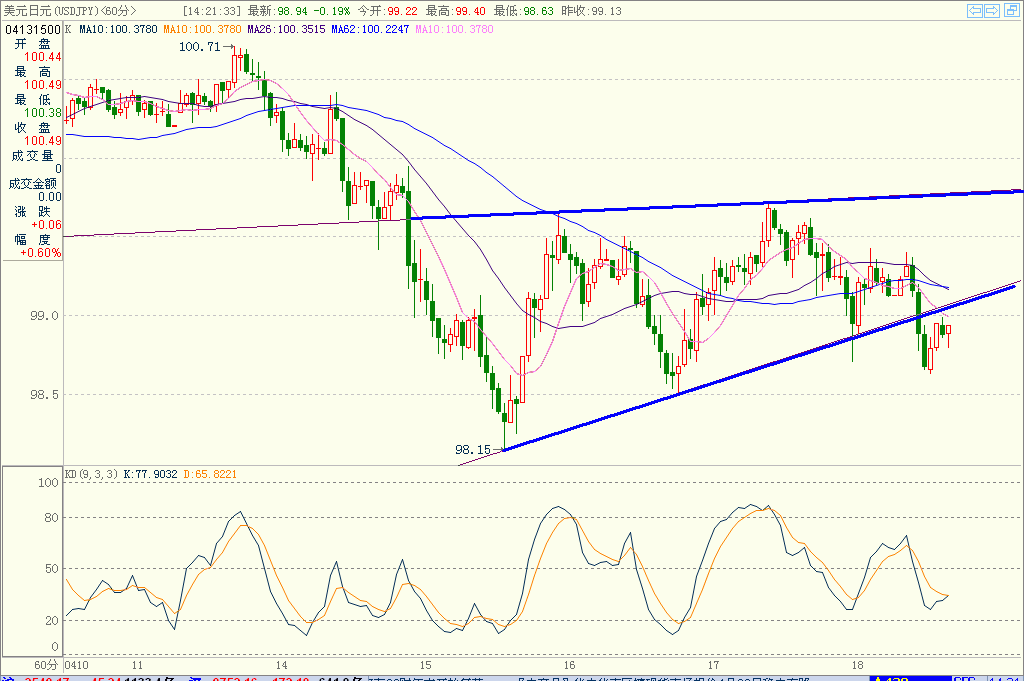Click the 80 level on KD axis
The width and height of the screenshot is (1024, 681).
tap(51, 518)
